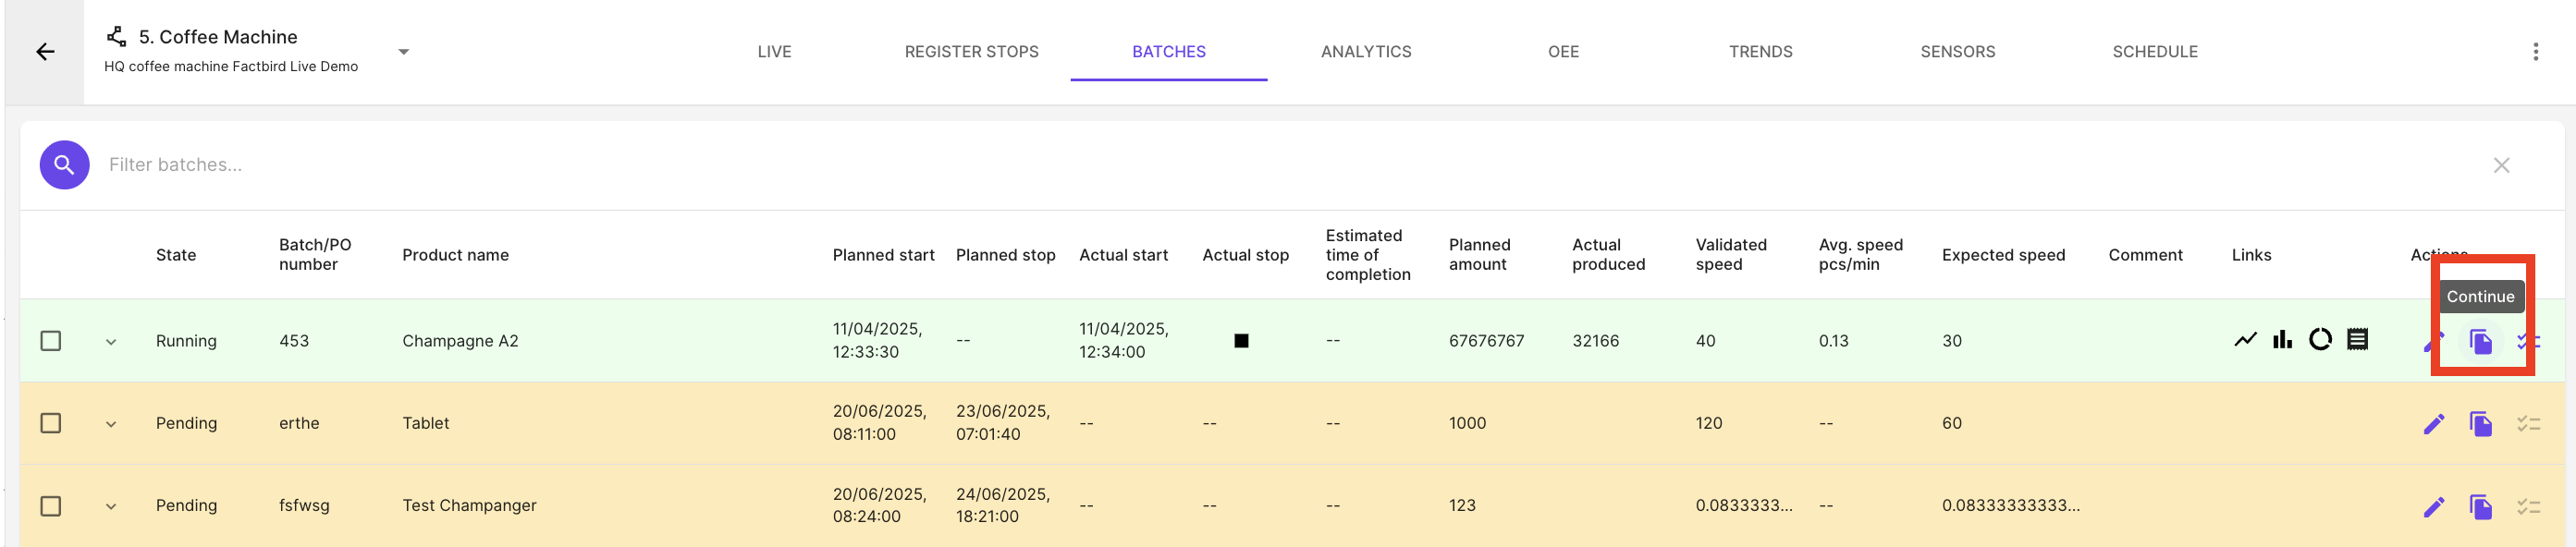The height and width of the screenshot is (547, 2576).
Task: Click the purple search icon
Action: tap(64, 165)
